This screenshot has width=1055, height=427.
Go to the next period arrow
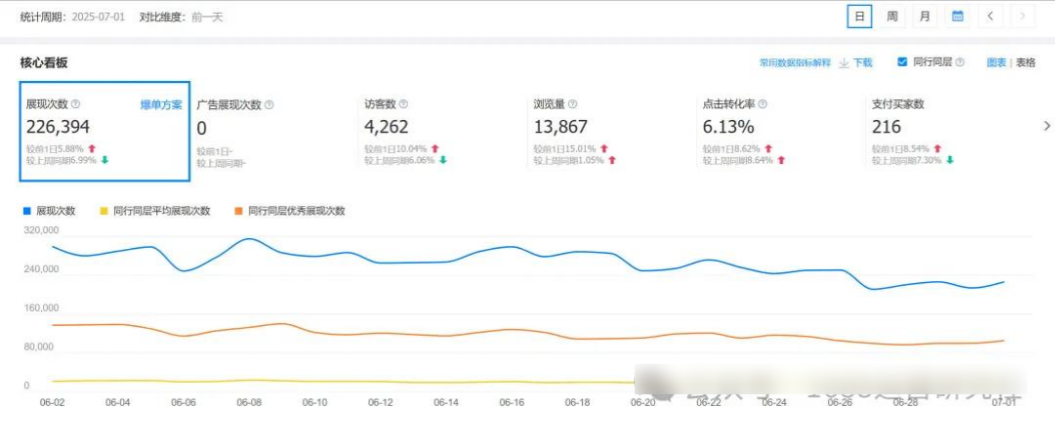pyautogui.click(x=1023, y=16)
